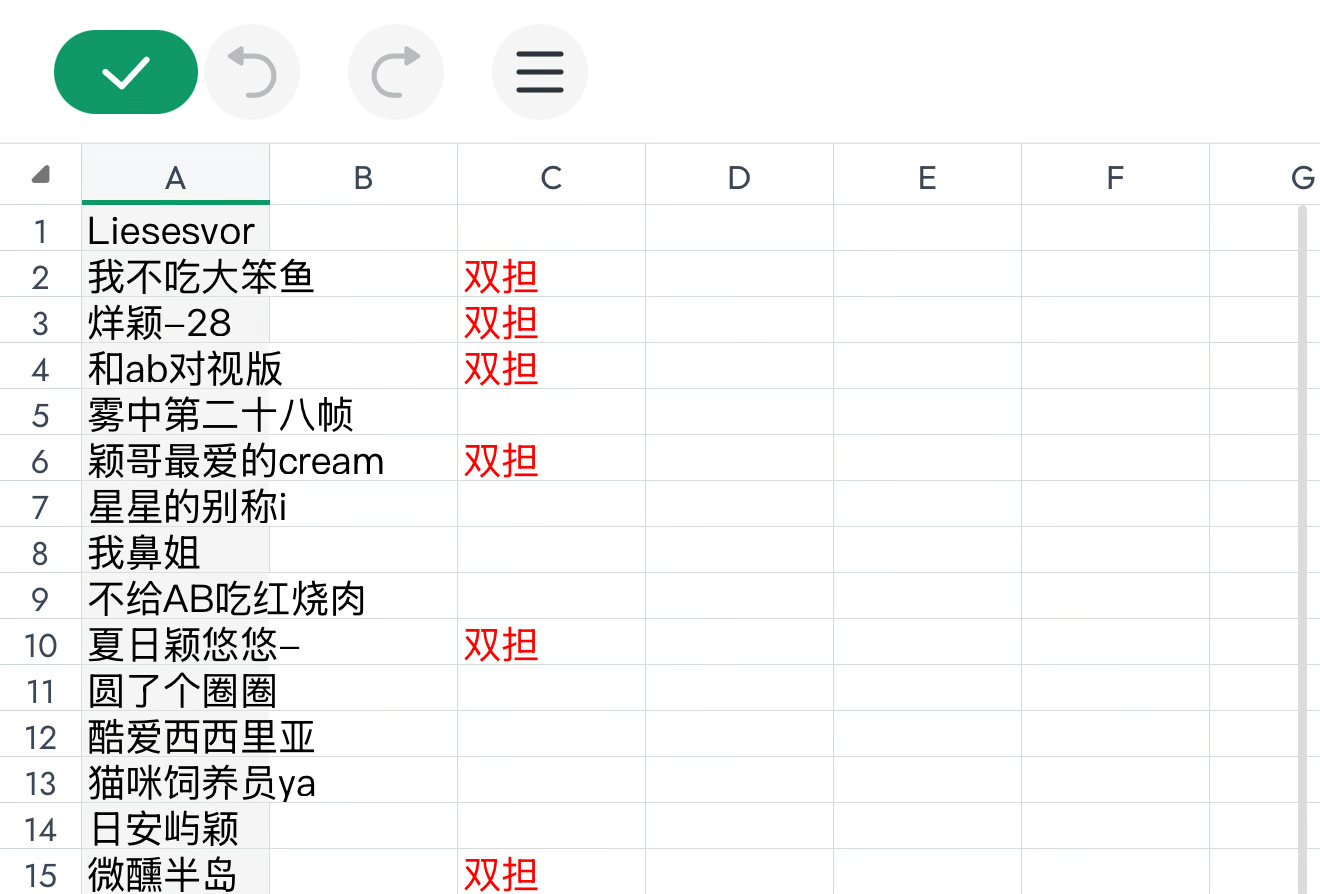Screen dimensions: 1320x894
Task: Select cell containing 我不吃大笨鱼
Action: [175, 275]
